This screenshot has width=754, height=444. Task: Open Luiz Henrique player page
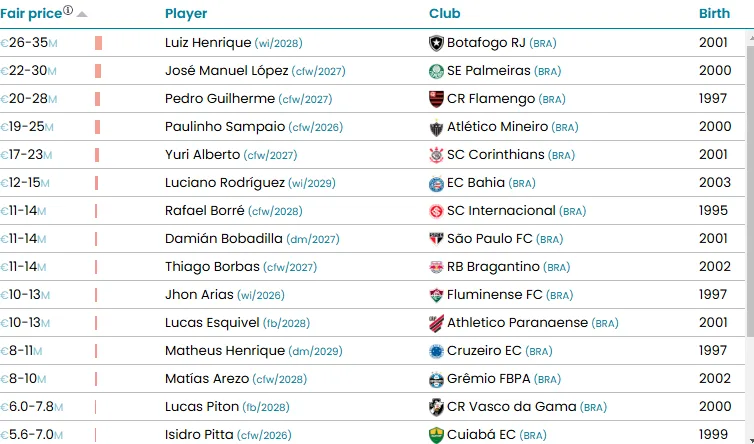[x=208, y=43]
